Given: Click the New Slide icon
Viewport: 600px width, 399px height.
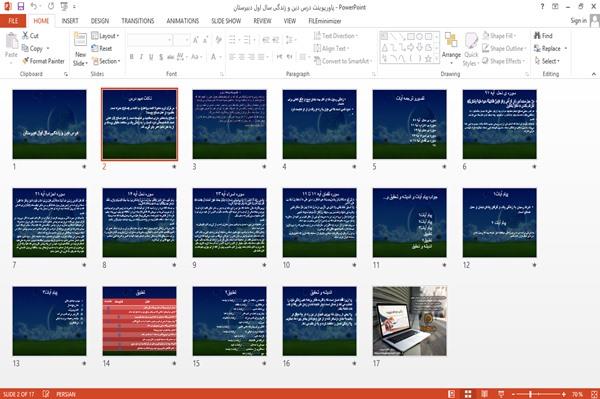Looking at the screenshot, I should [80, 40].
